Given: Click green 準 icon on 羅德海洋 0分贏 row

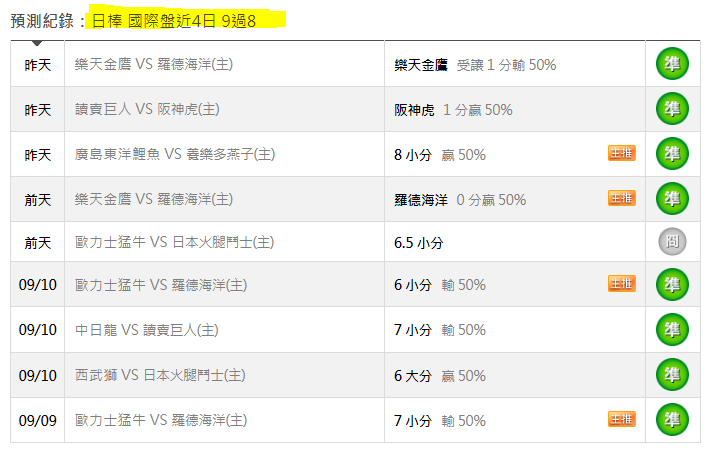Looking at the screenshot, I should pyautogui.click(x=672, y=199).
